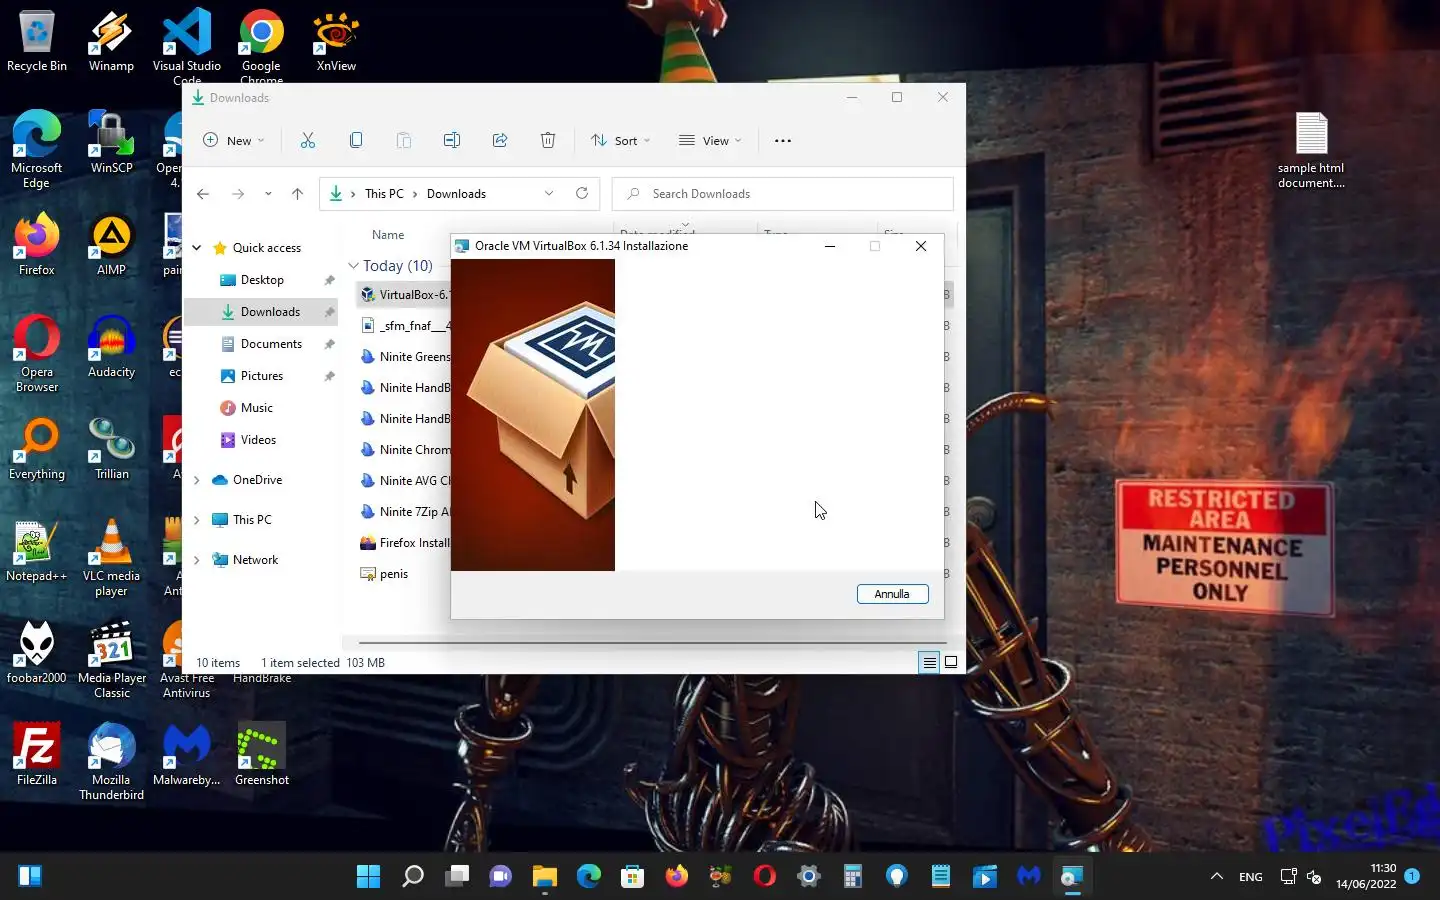Open AIMP desktop shortcut
Screen dimensions: 1440x900
[x=111, y=244]
